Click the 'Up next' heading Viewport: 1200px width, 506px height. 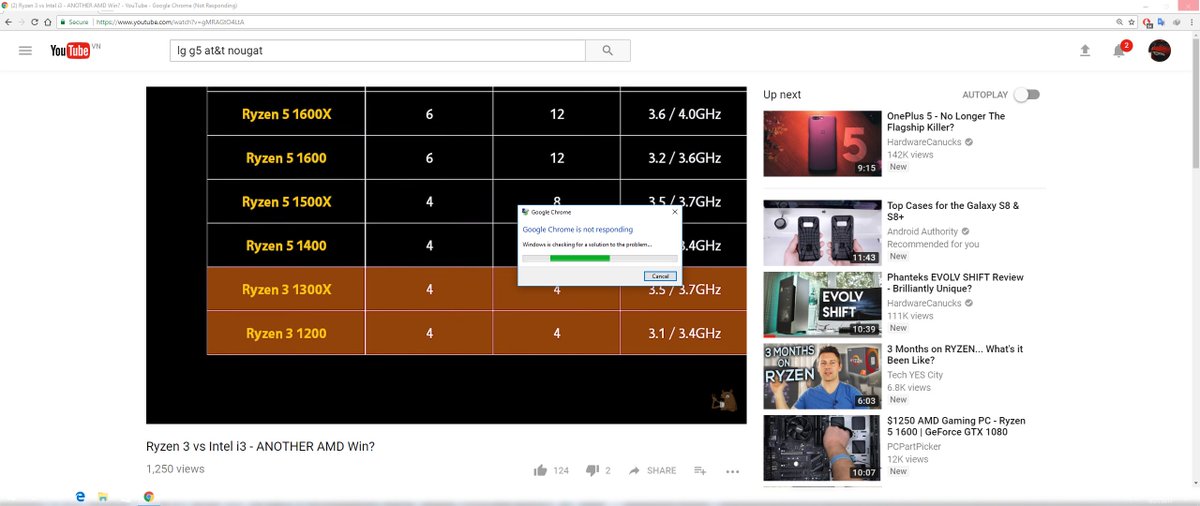[782, 94]
